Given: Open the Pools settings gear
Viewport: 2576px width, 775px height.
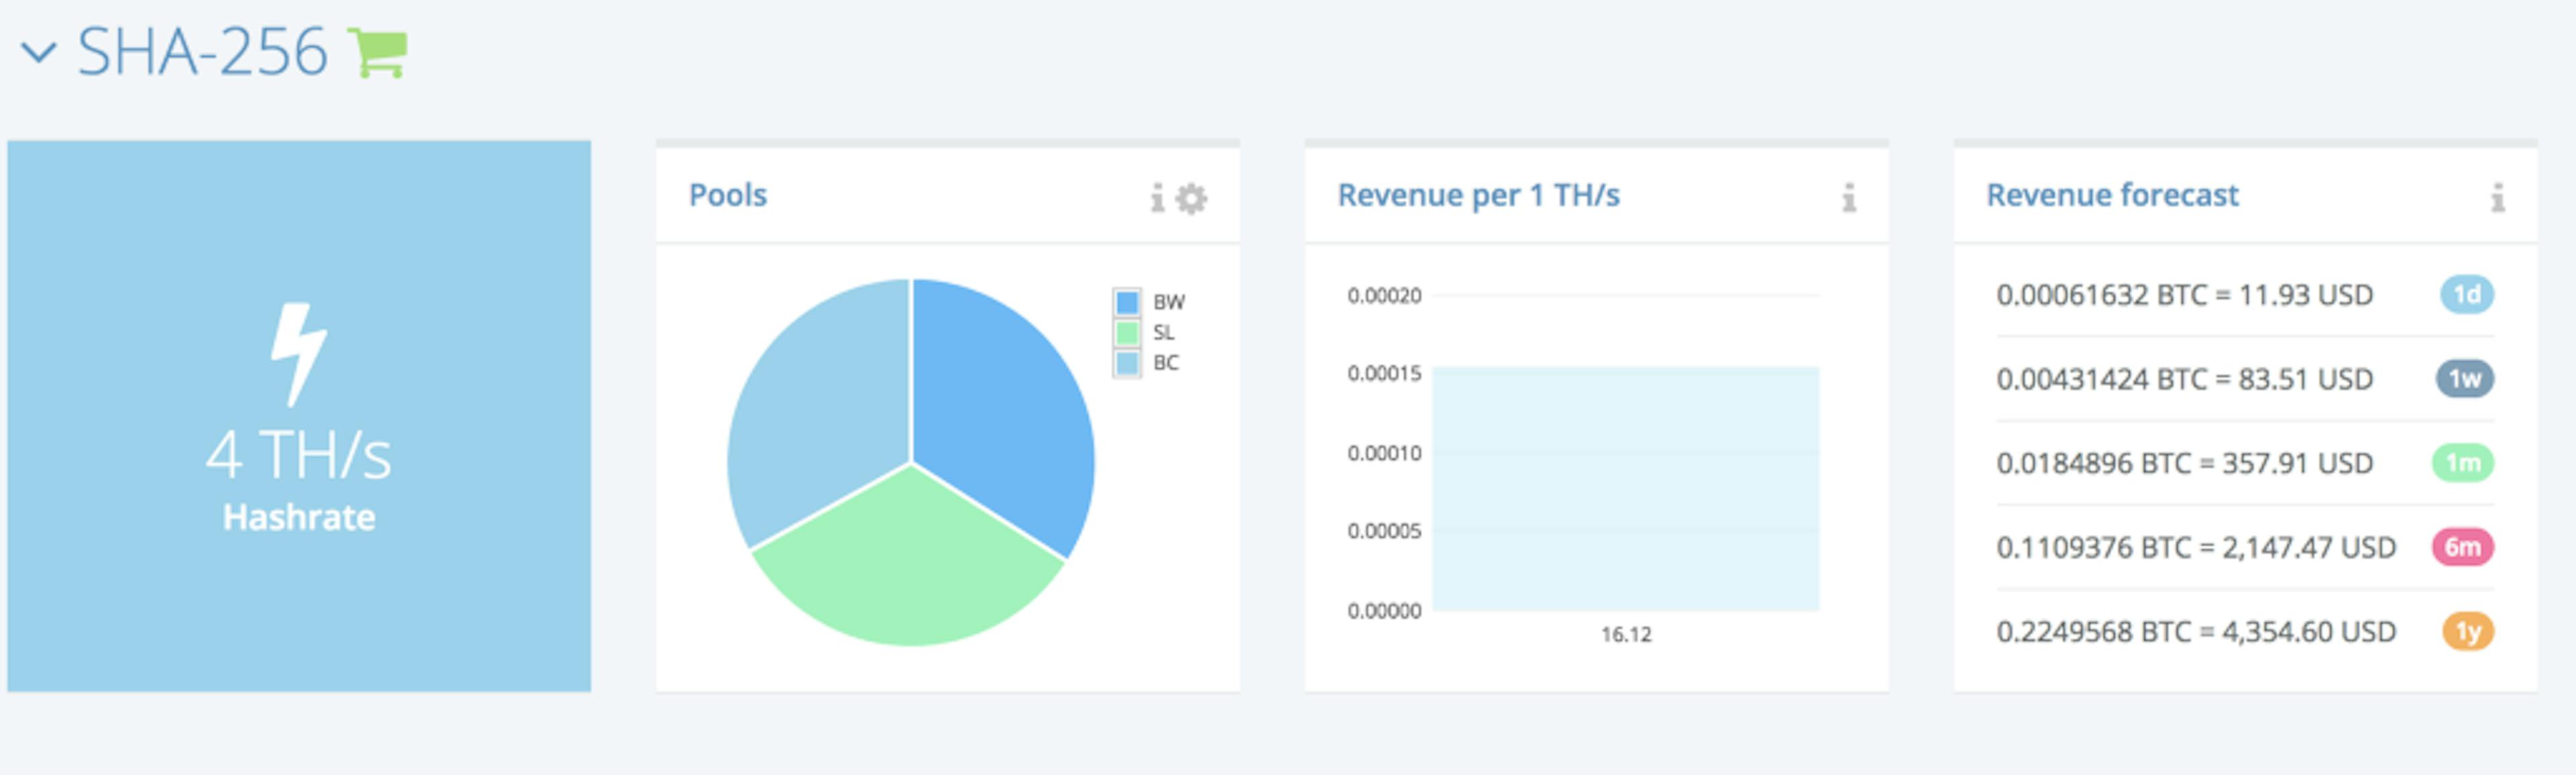Looking at the screenshot, I should pos(1191,198).
